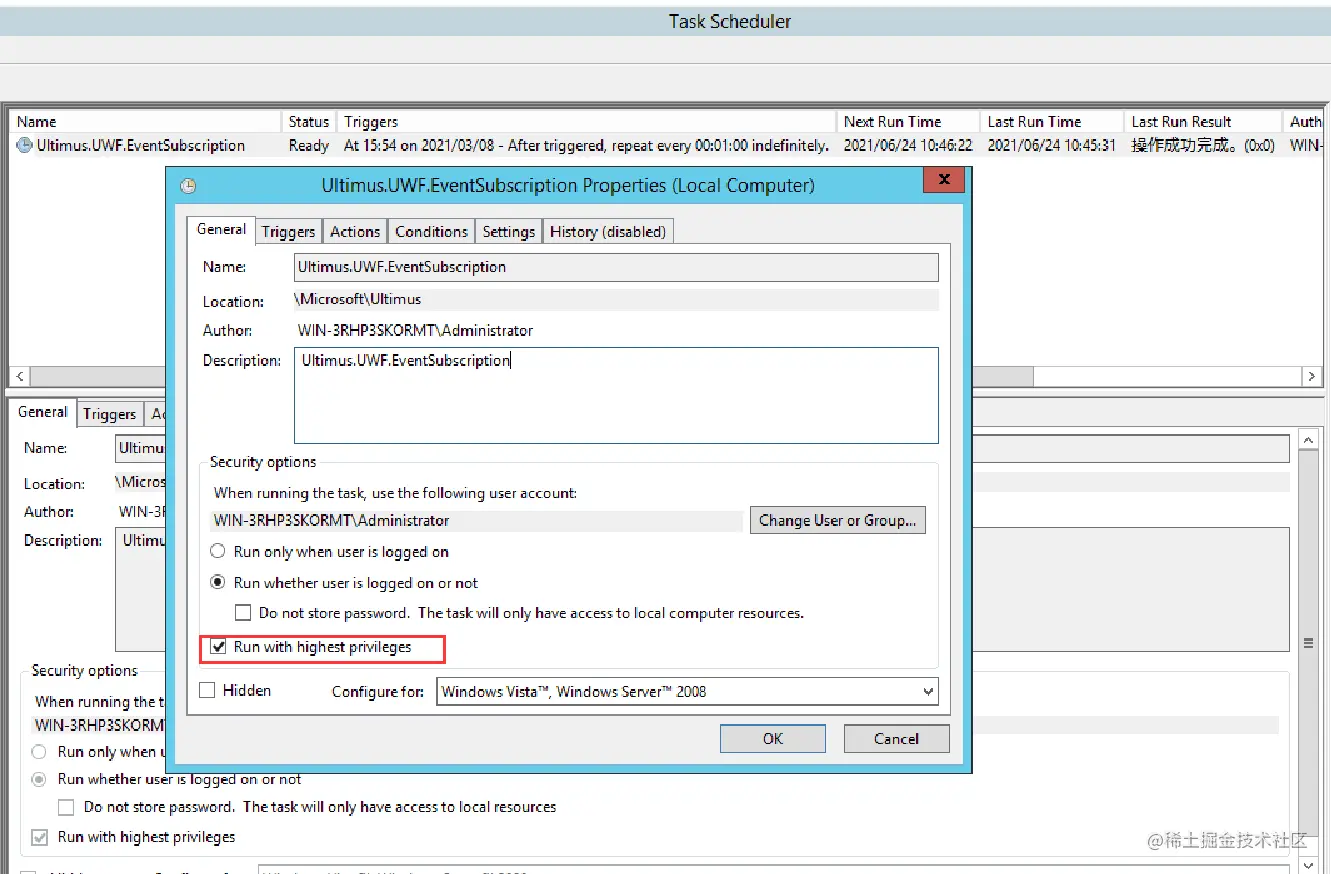Click the Triggers column header in the task list
The width and height of the screenshot is (1331, 874).
[587, 121]
